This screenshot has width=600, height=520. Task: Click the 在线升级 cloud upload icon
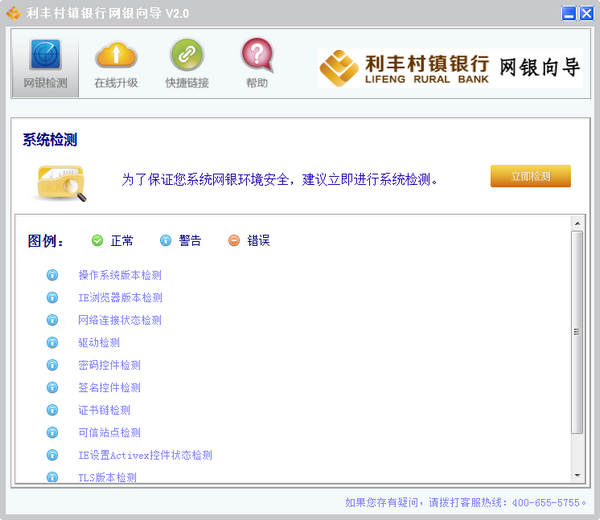click(x=116, y=55)
